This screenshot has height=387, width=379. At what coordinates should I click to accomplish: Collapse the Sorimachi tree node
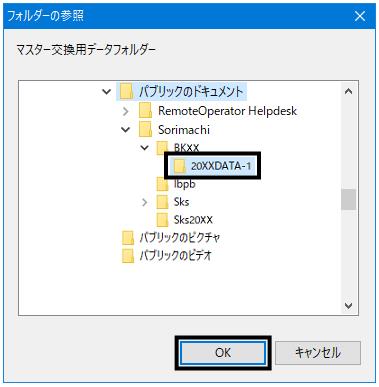click(125, 129)
